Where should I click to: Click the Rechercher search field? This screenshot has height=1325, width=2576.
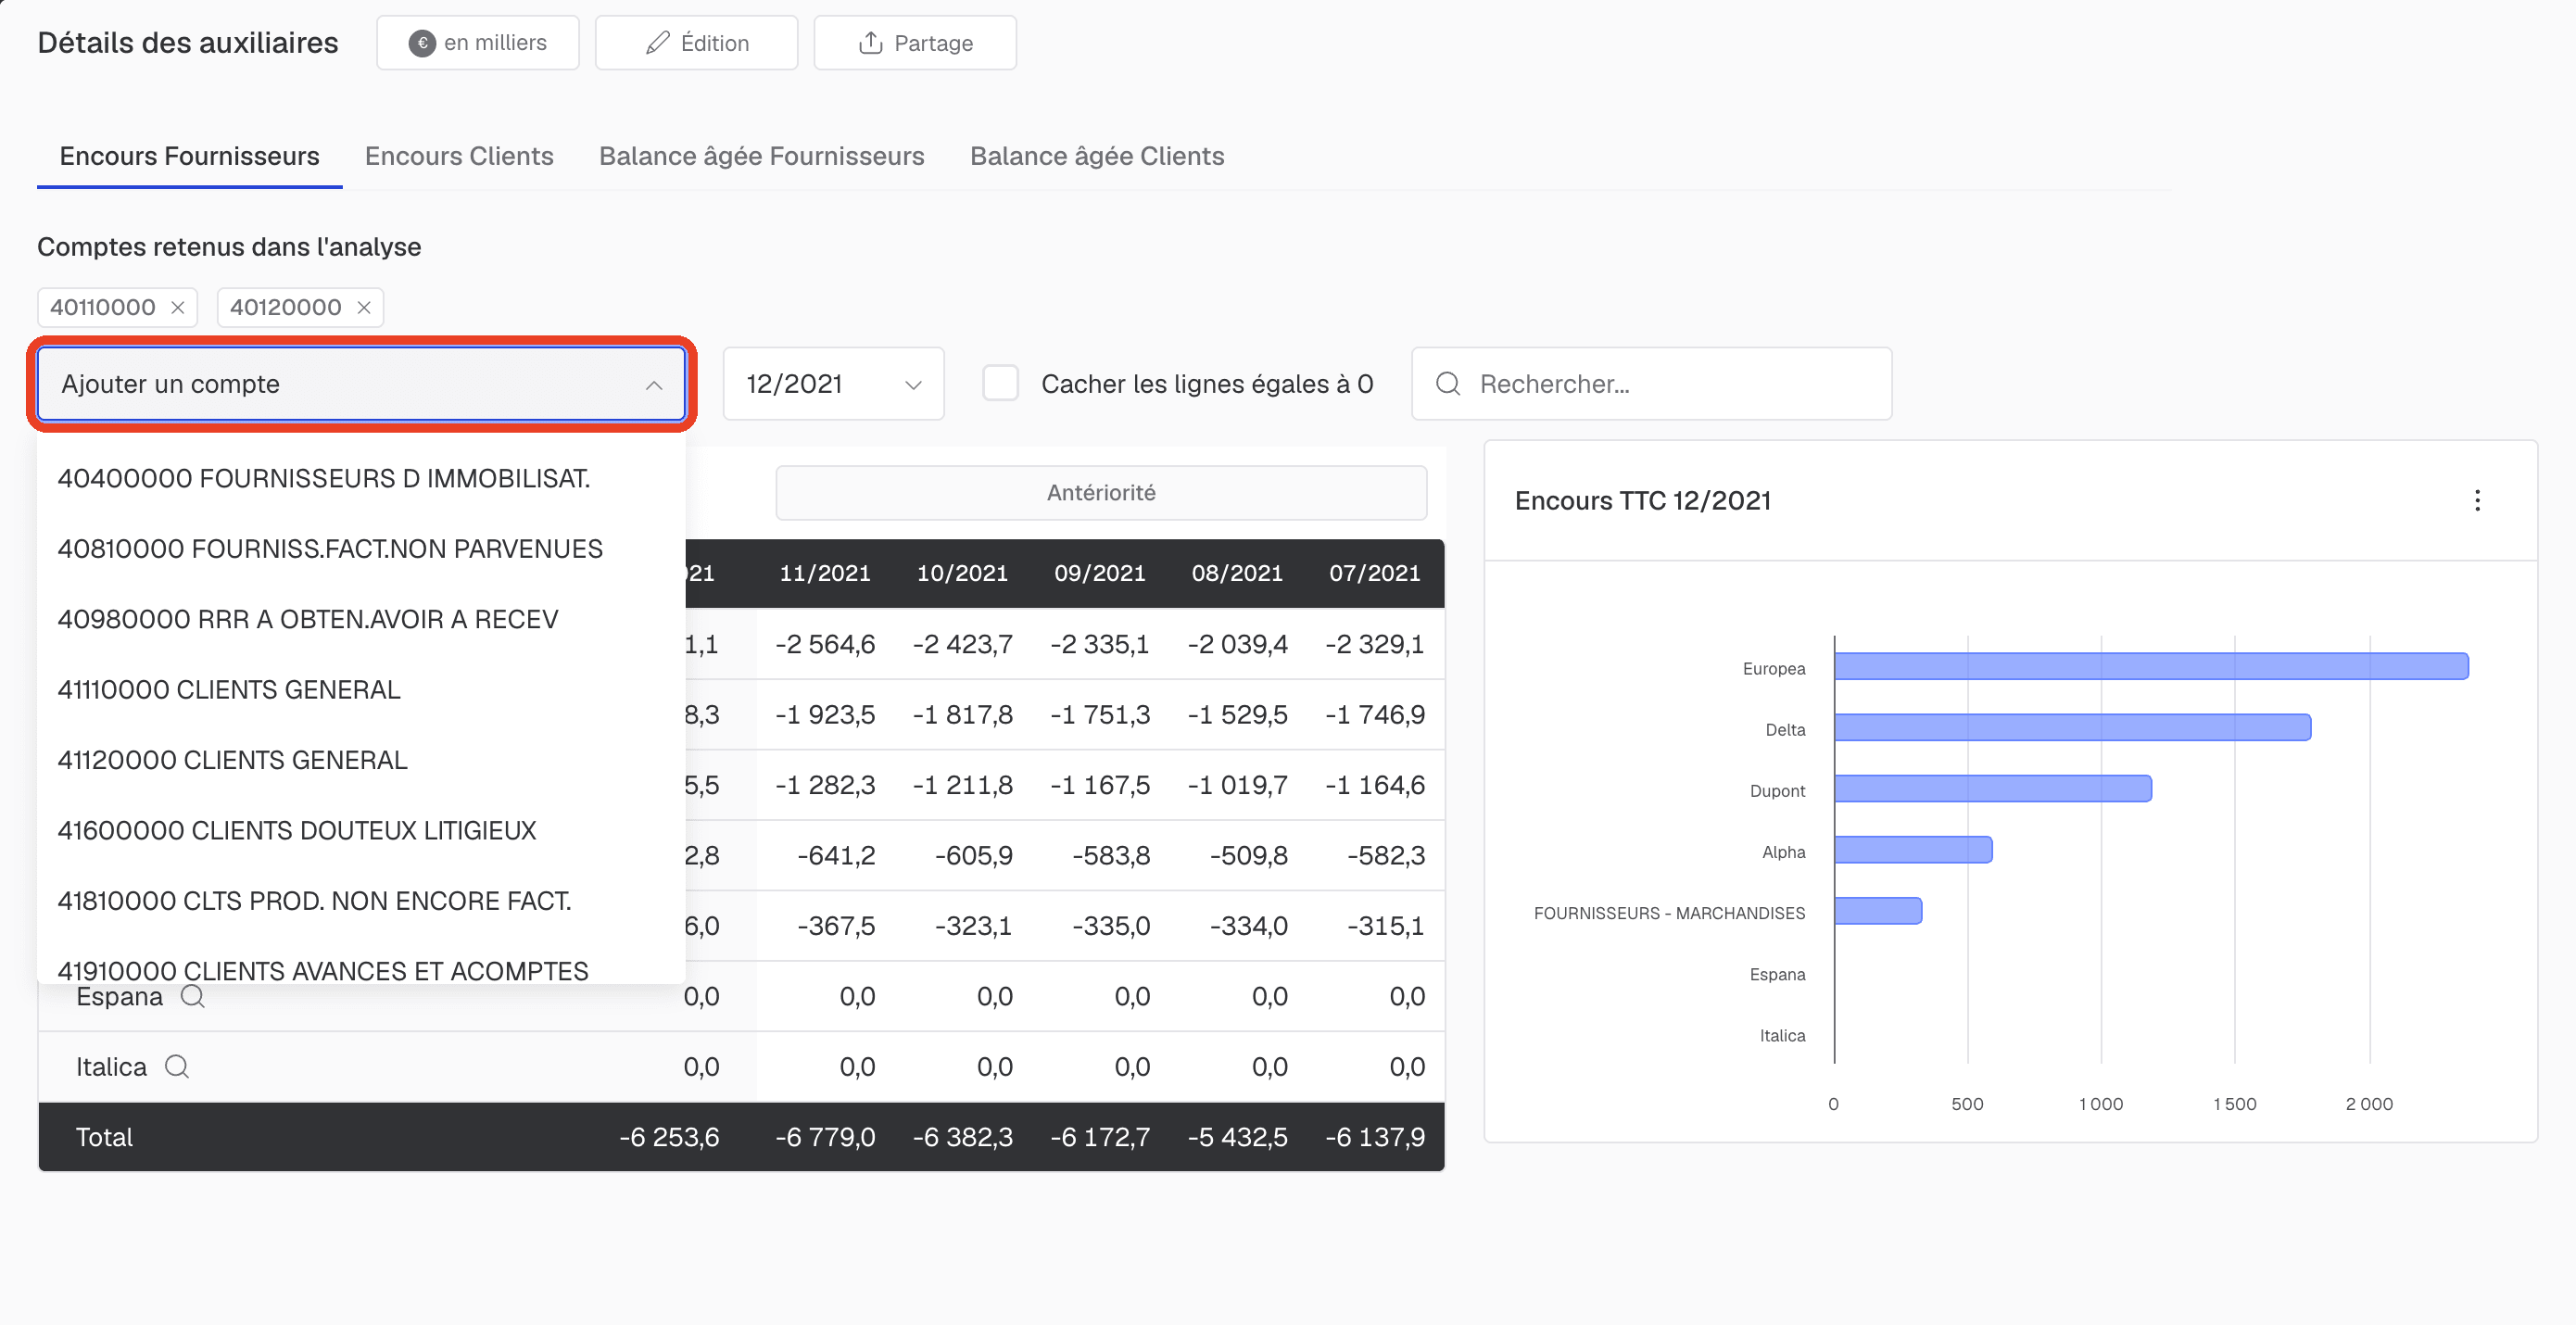pyautogui.click(x=1651, y=384)
